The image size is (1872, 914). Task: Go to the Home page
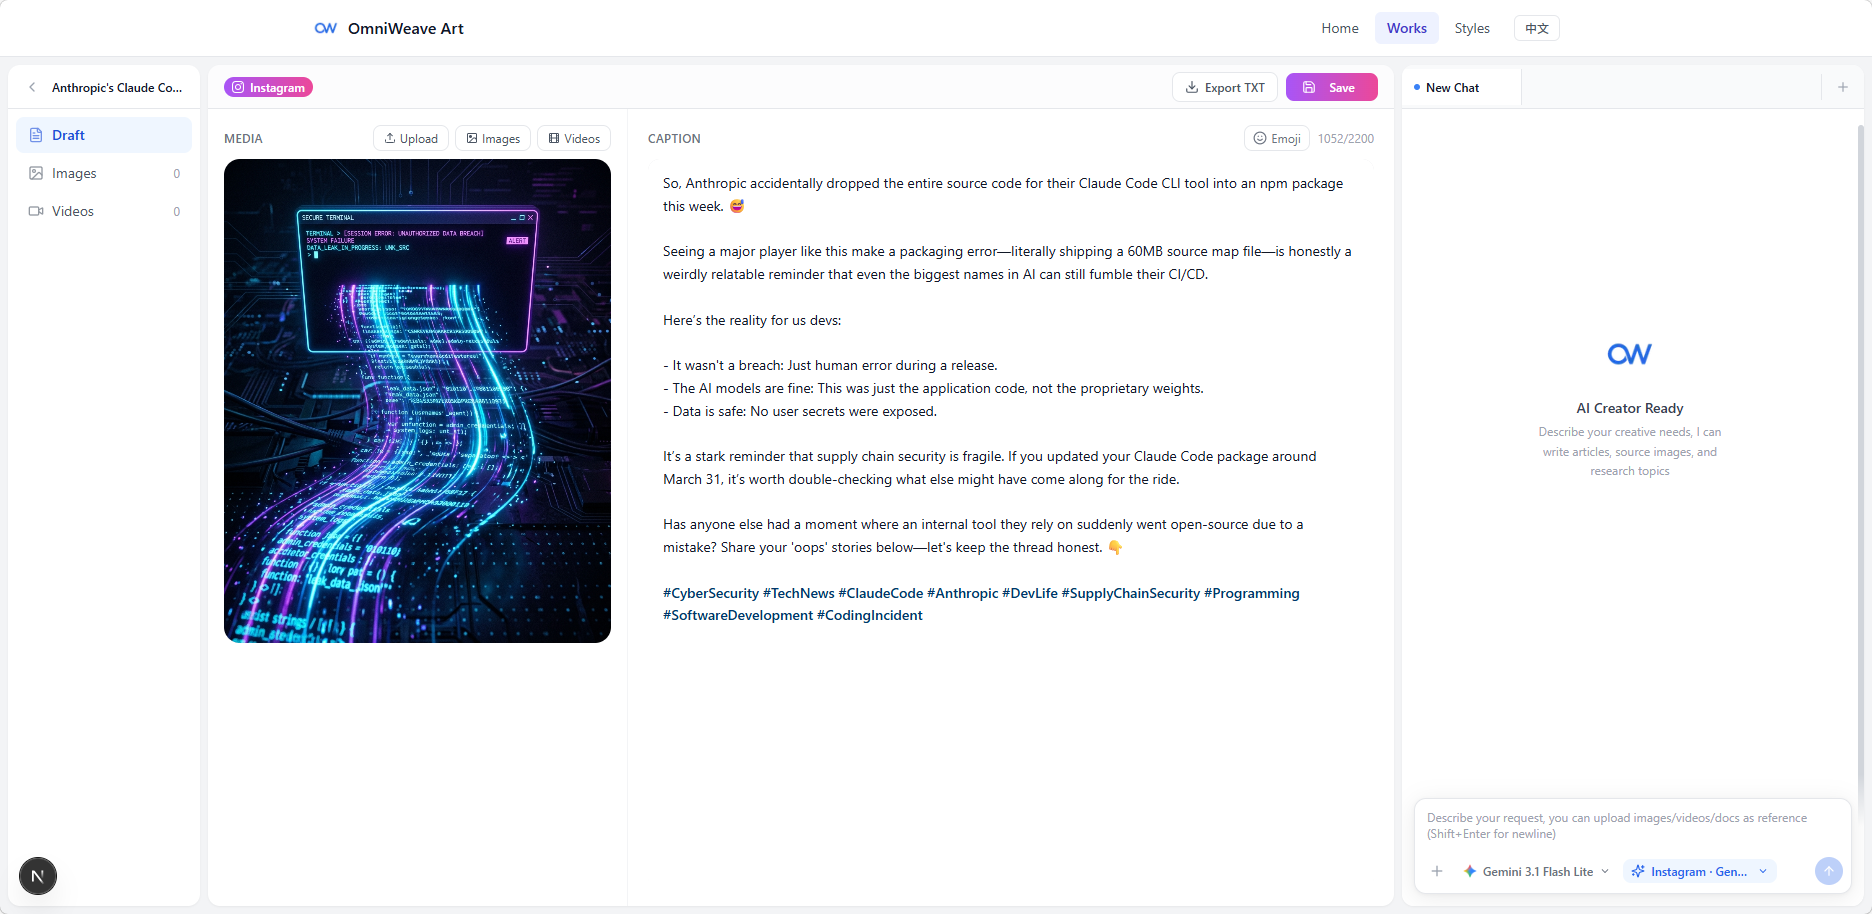[1339, 28]
